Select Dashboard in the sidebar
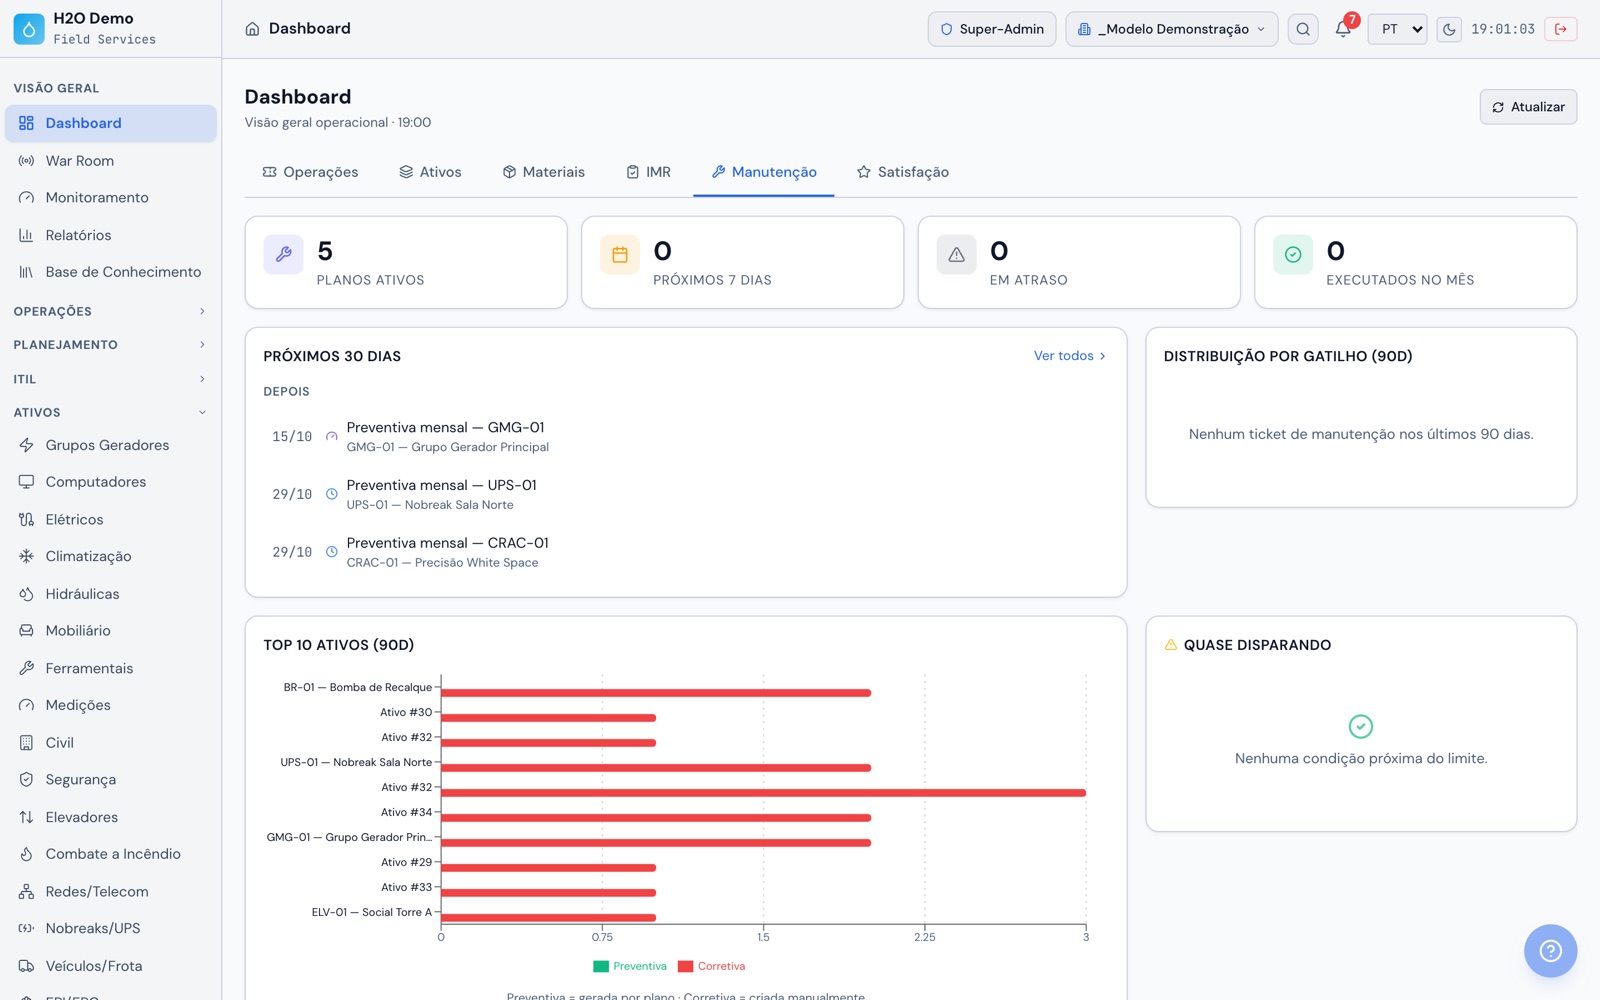This screenshot has width=1600, height=1000. point(111,123)
